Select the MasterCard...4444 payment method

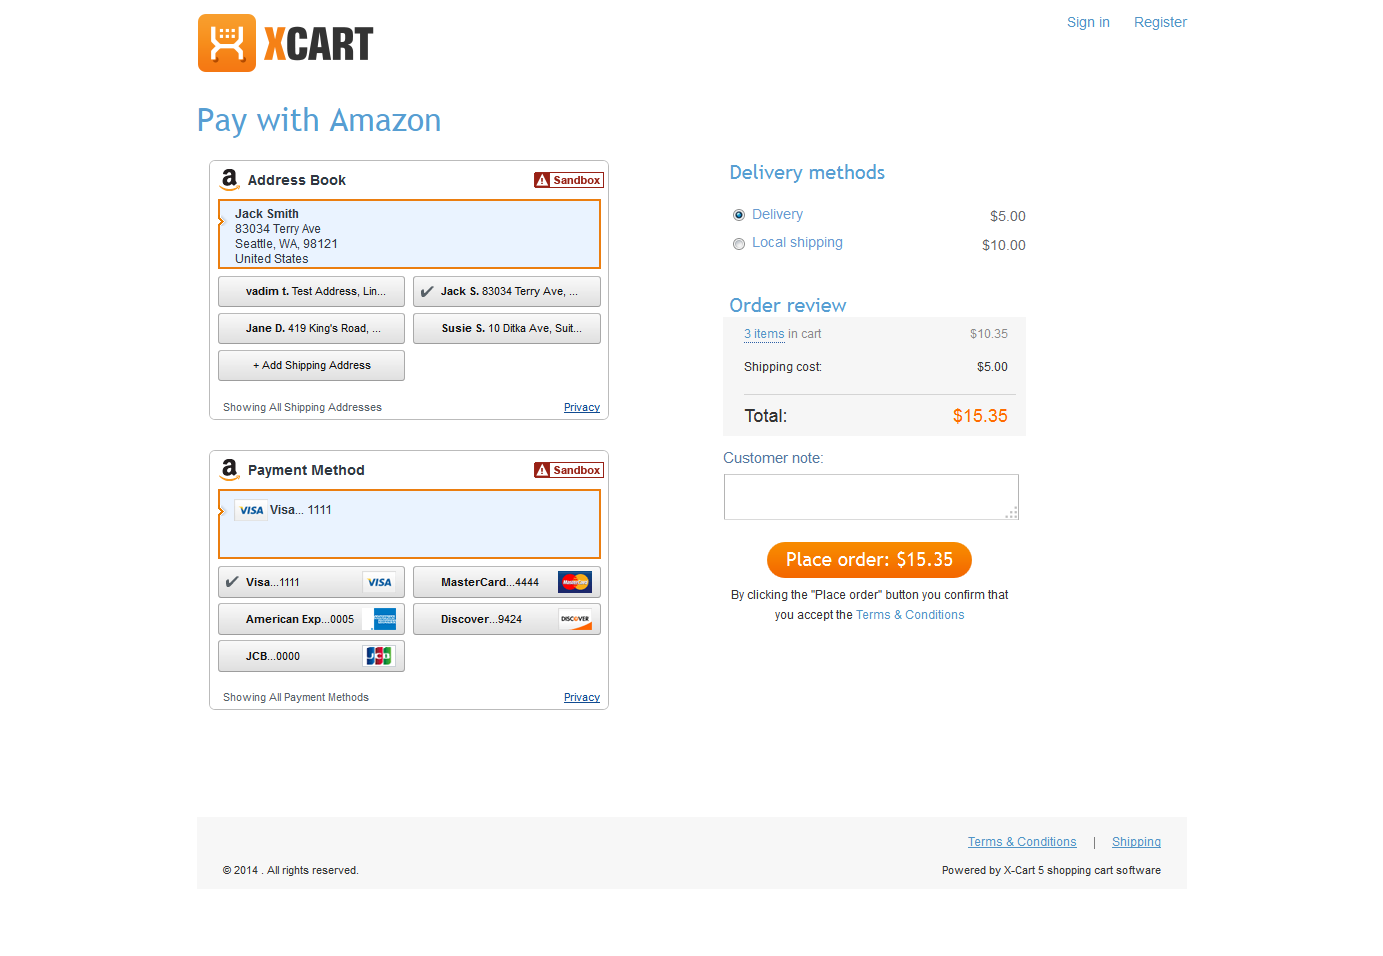(x=506, y=582)
